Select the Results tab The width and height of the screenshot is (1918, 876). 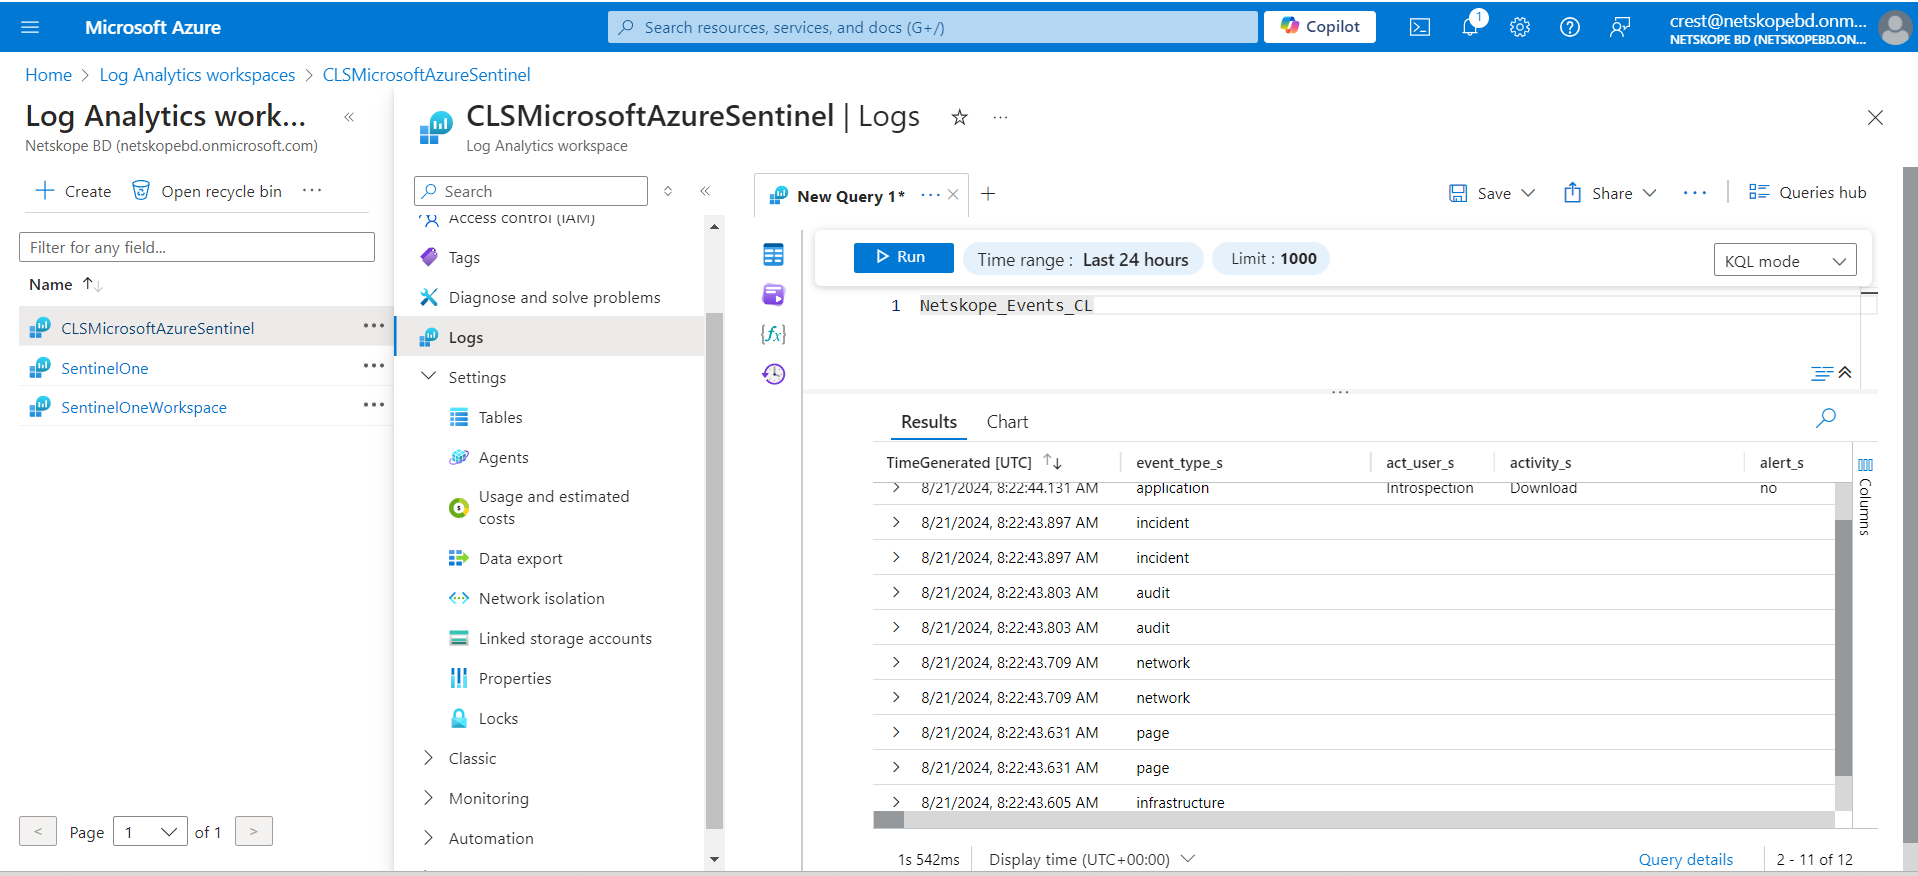pos(929,422)
